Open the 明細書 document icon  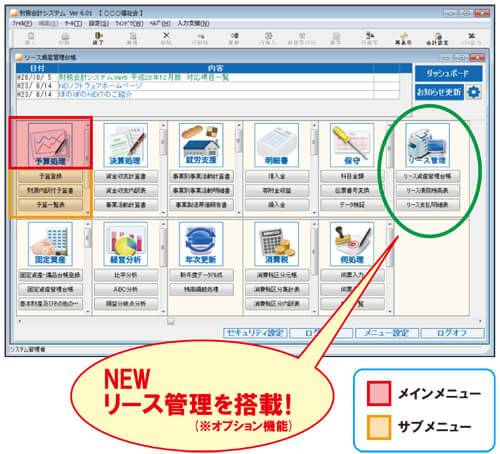[276, 145]
